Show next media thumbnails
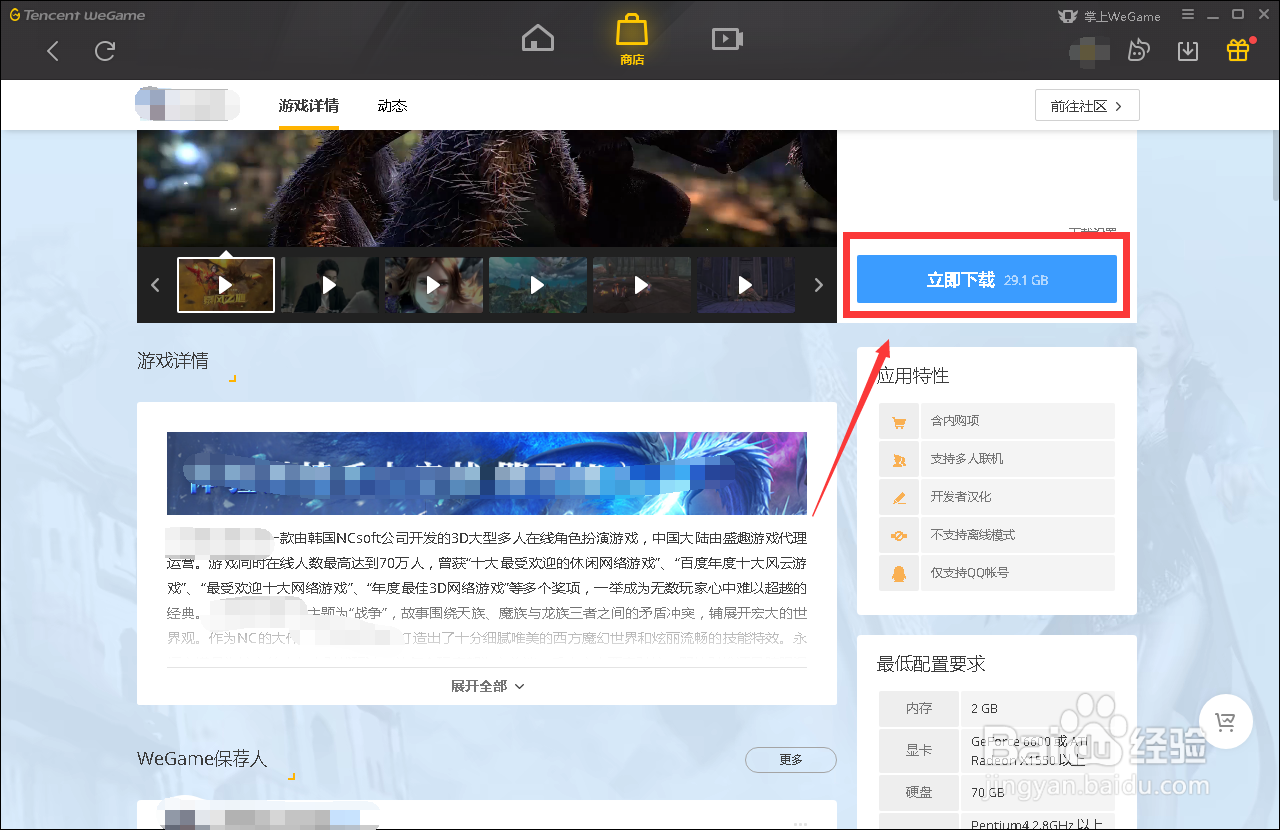1280x830 pixels. pyautogui.click(x=819, y=285)
